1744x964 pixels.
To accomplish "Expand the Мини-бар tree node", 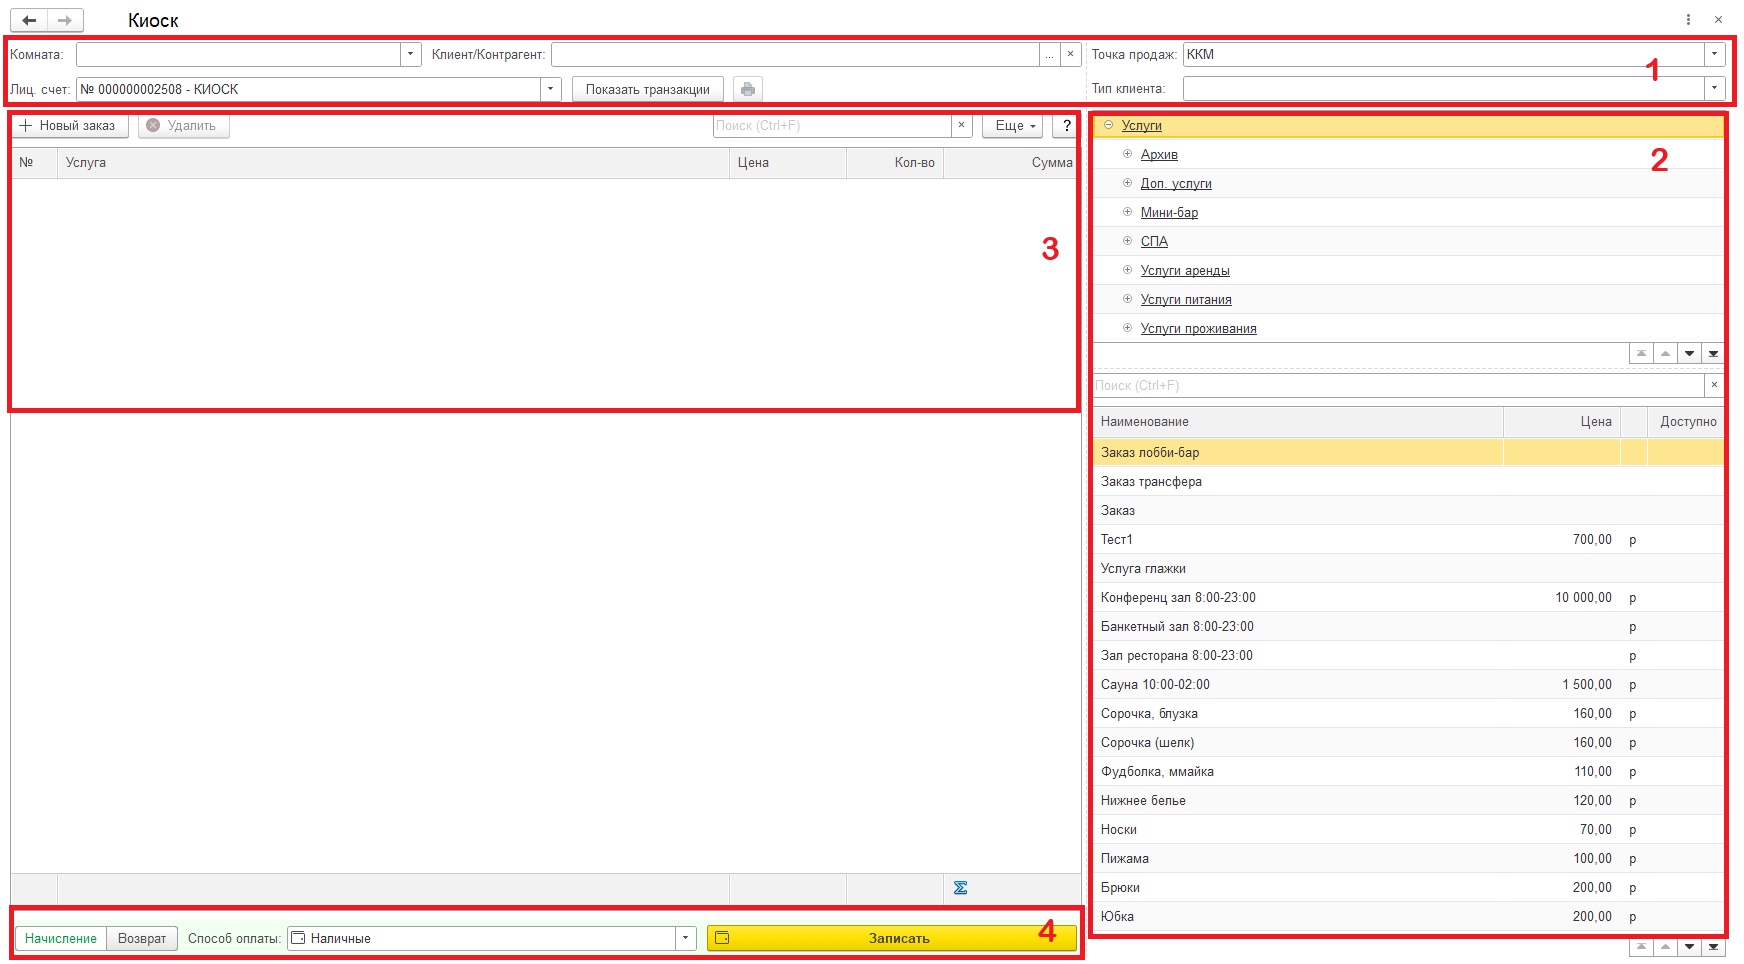I will tap(1127, 212).
